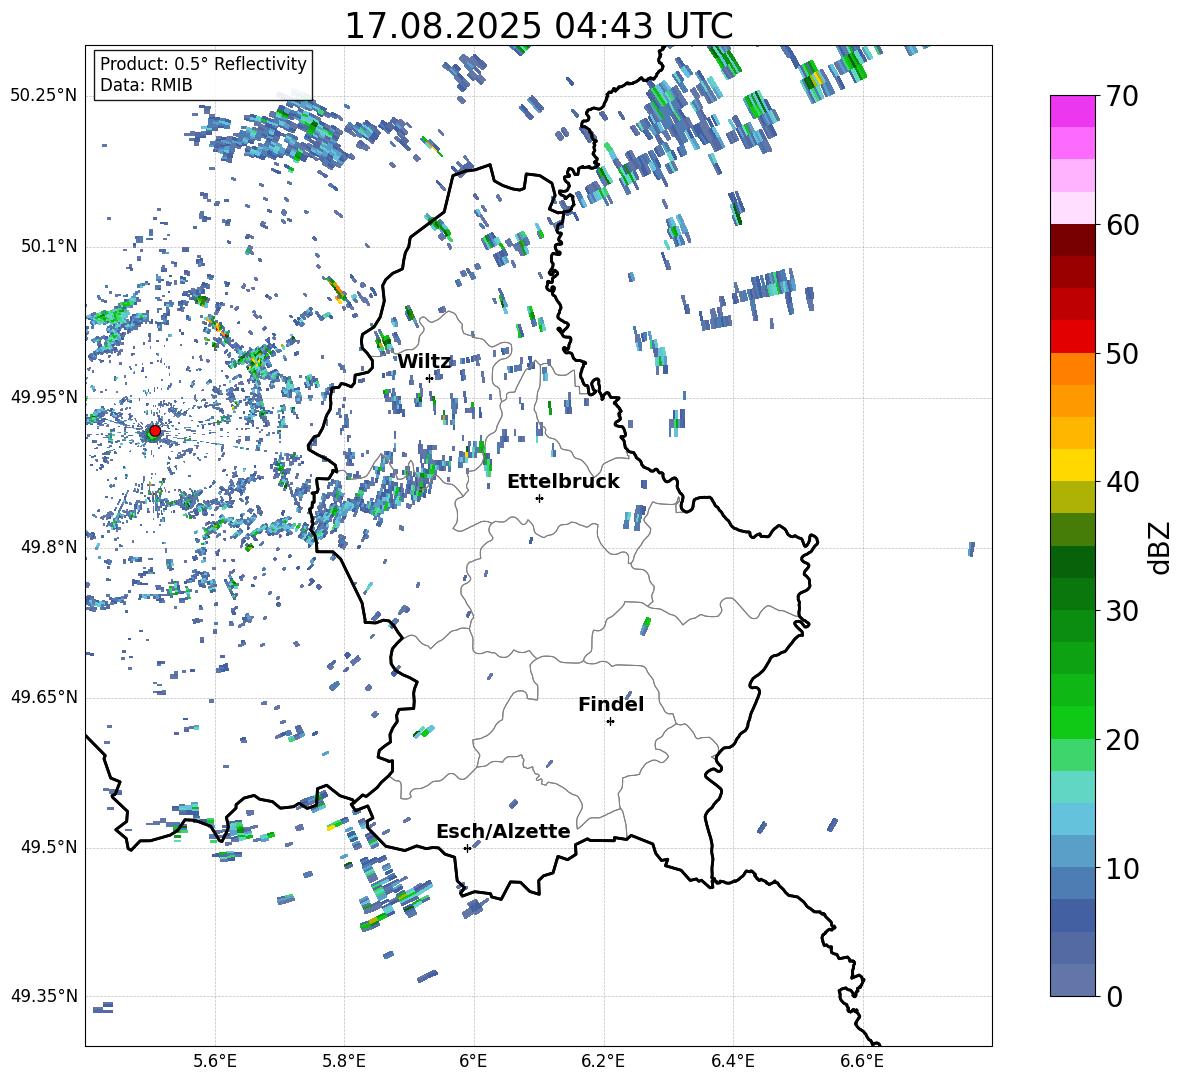Click the 60 label on the colorbar

tap(1121, 225)
